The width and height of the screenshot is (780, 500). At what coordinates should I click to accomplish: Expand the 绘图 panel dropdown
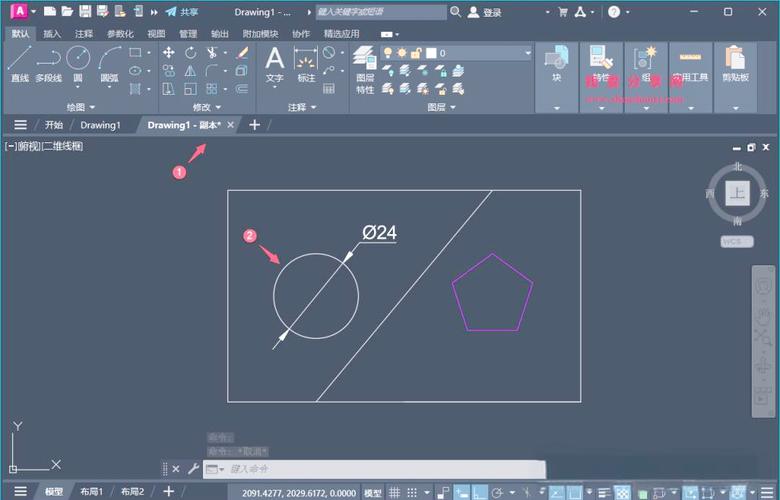81,107
